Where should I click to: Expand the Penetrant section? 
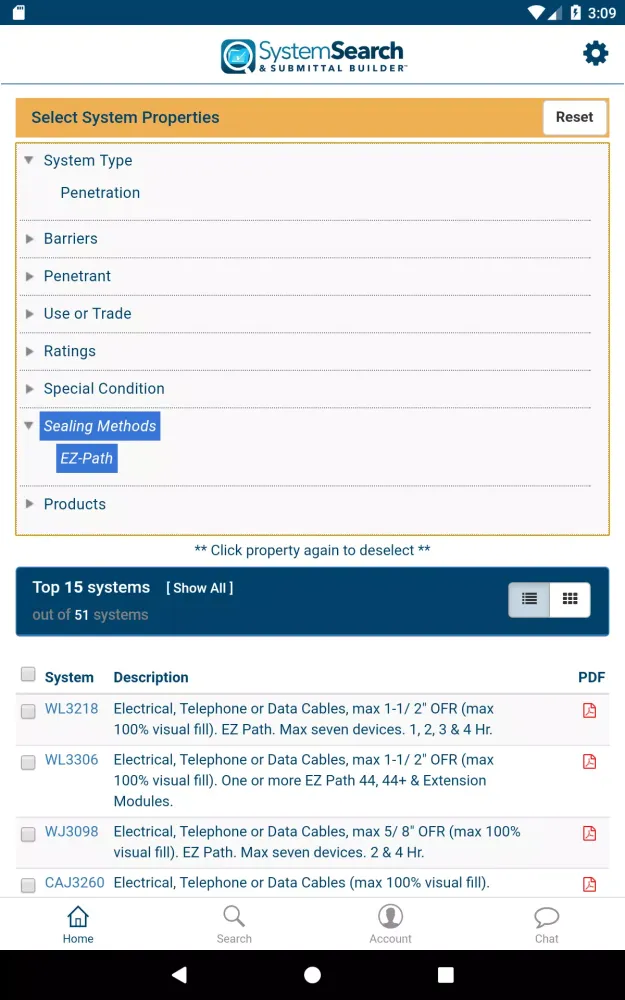pos(29,276)
